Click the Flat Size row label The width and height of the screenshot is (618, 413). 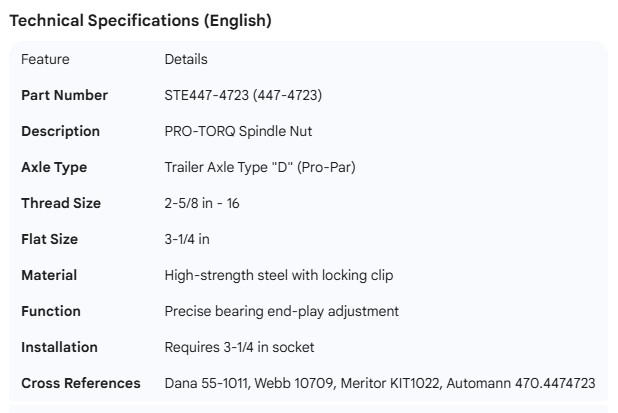[x=49, y=239]
